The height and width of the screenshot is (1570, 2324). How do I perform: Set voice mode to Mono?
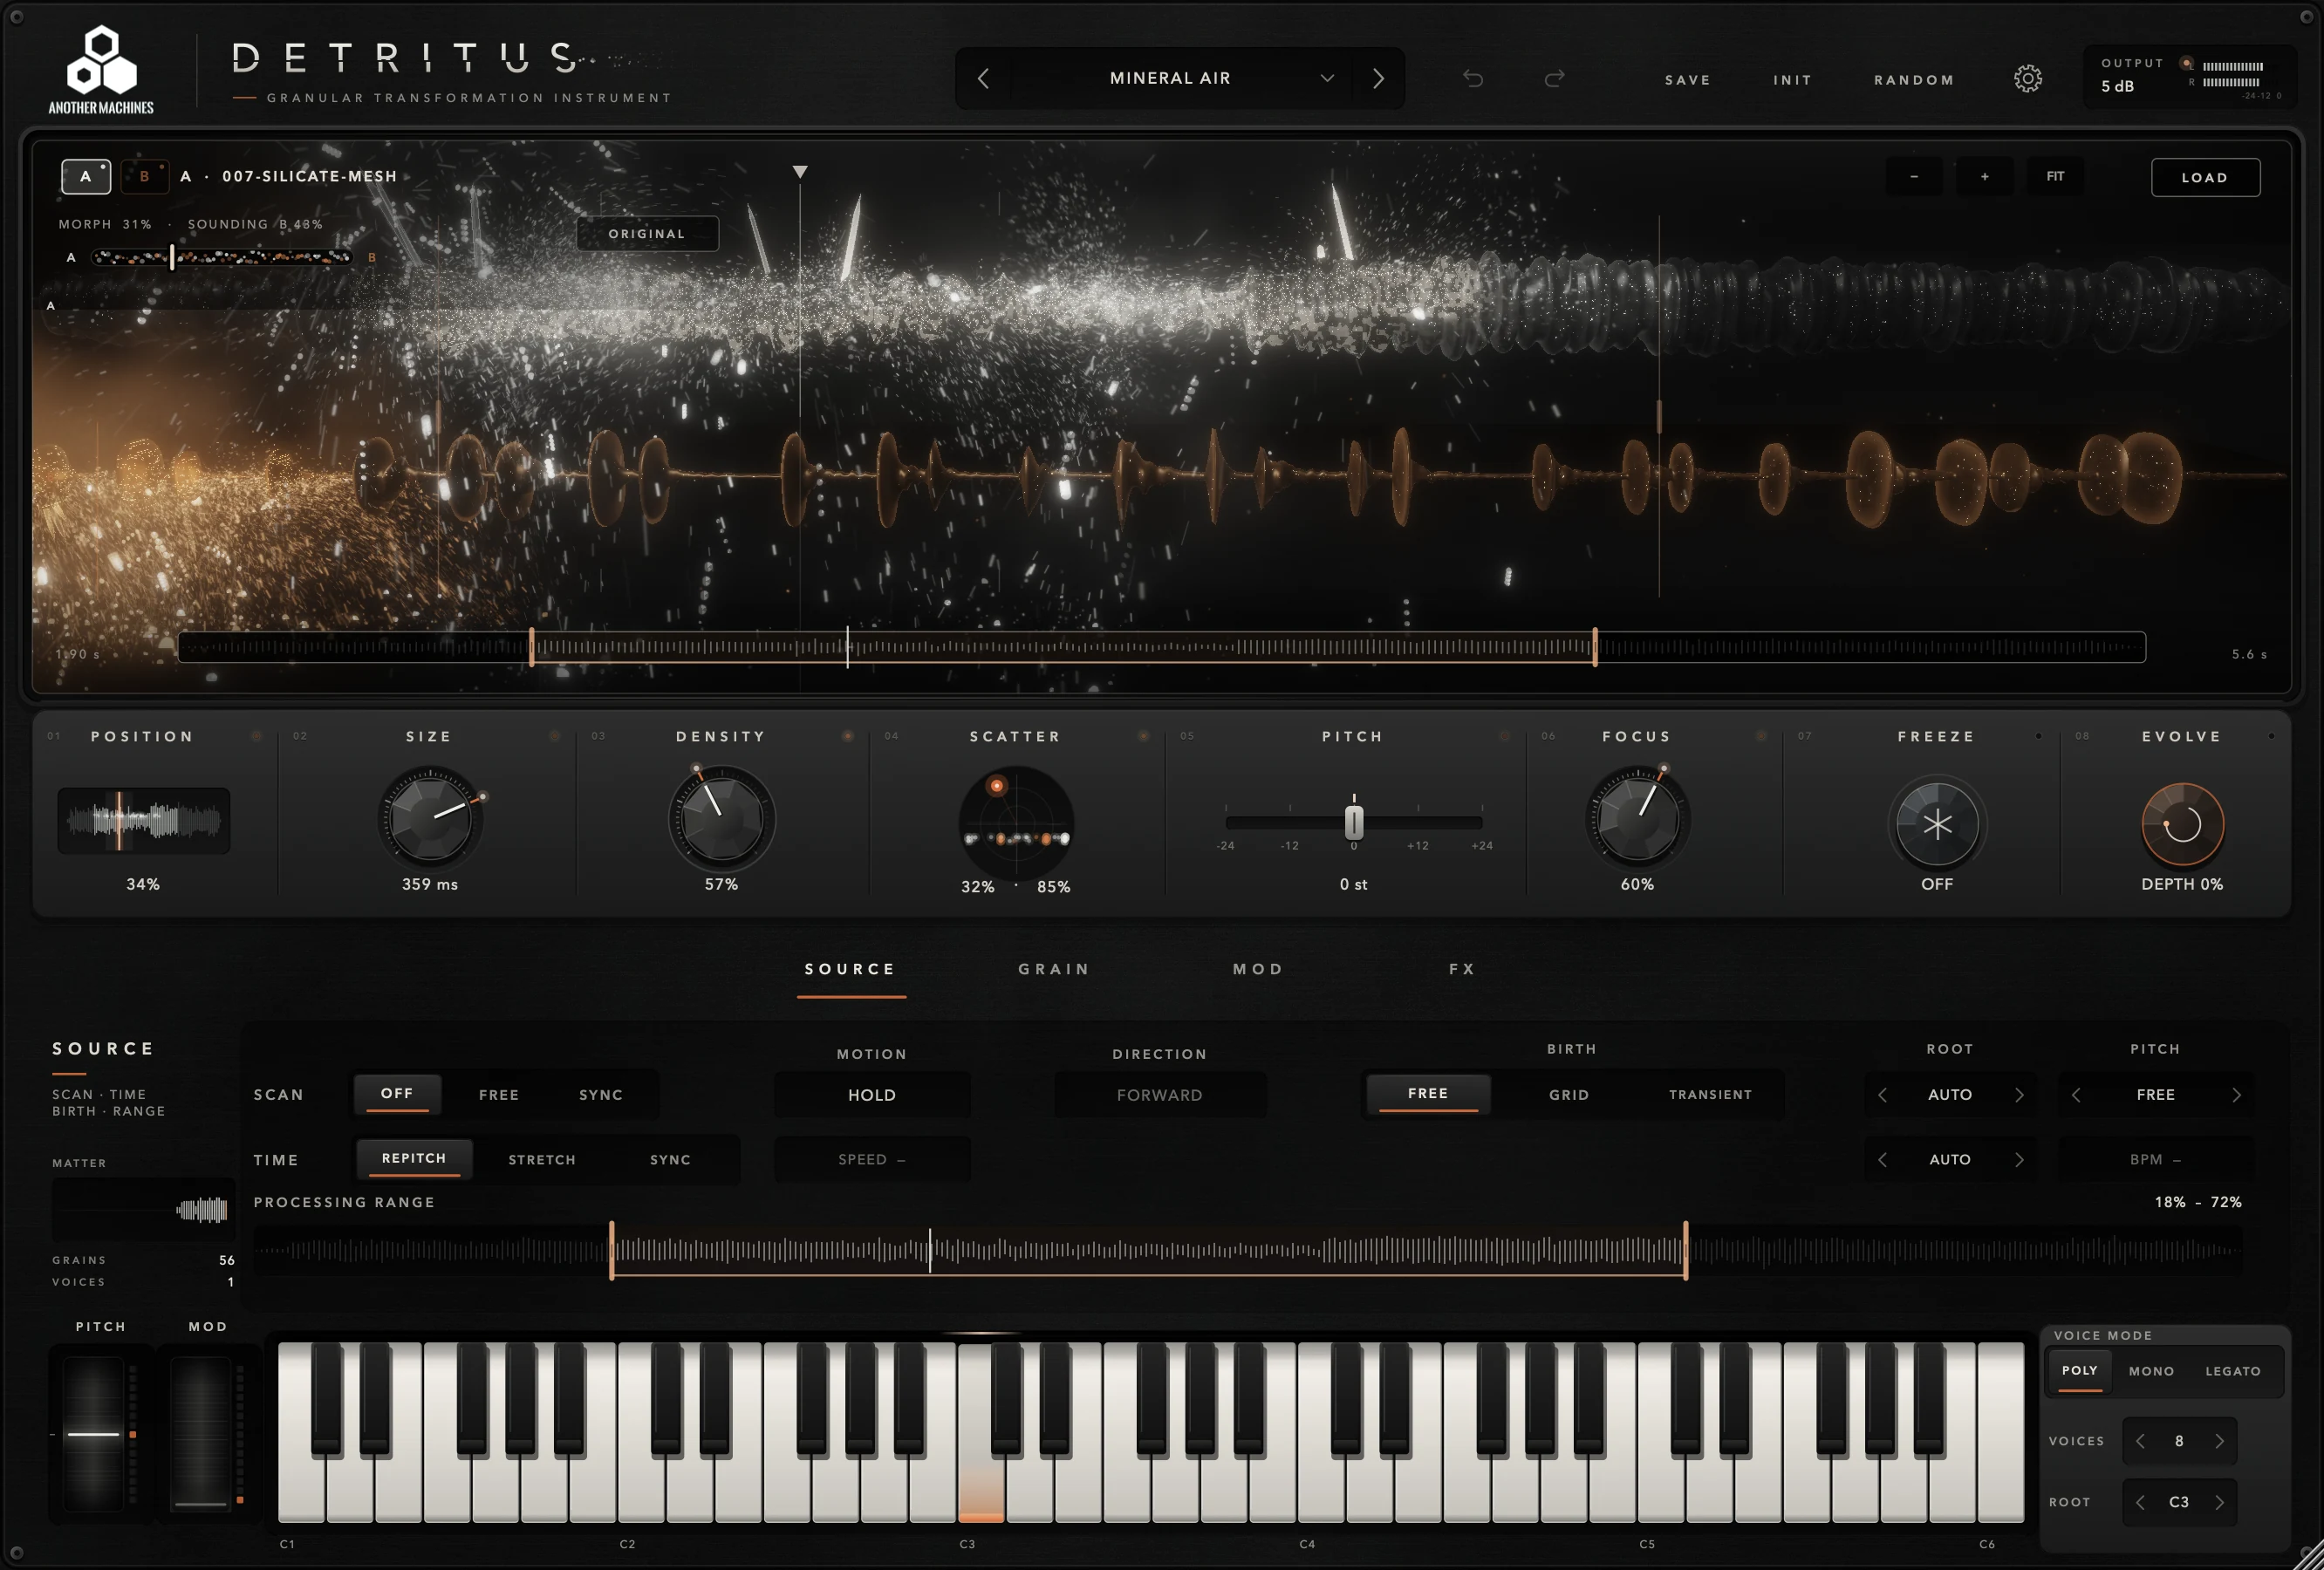pyautogui.click(x=2151, y=1371)
